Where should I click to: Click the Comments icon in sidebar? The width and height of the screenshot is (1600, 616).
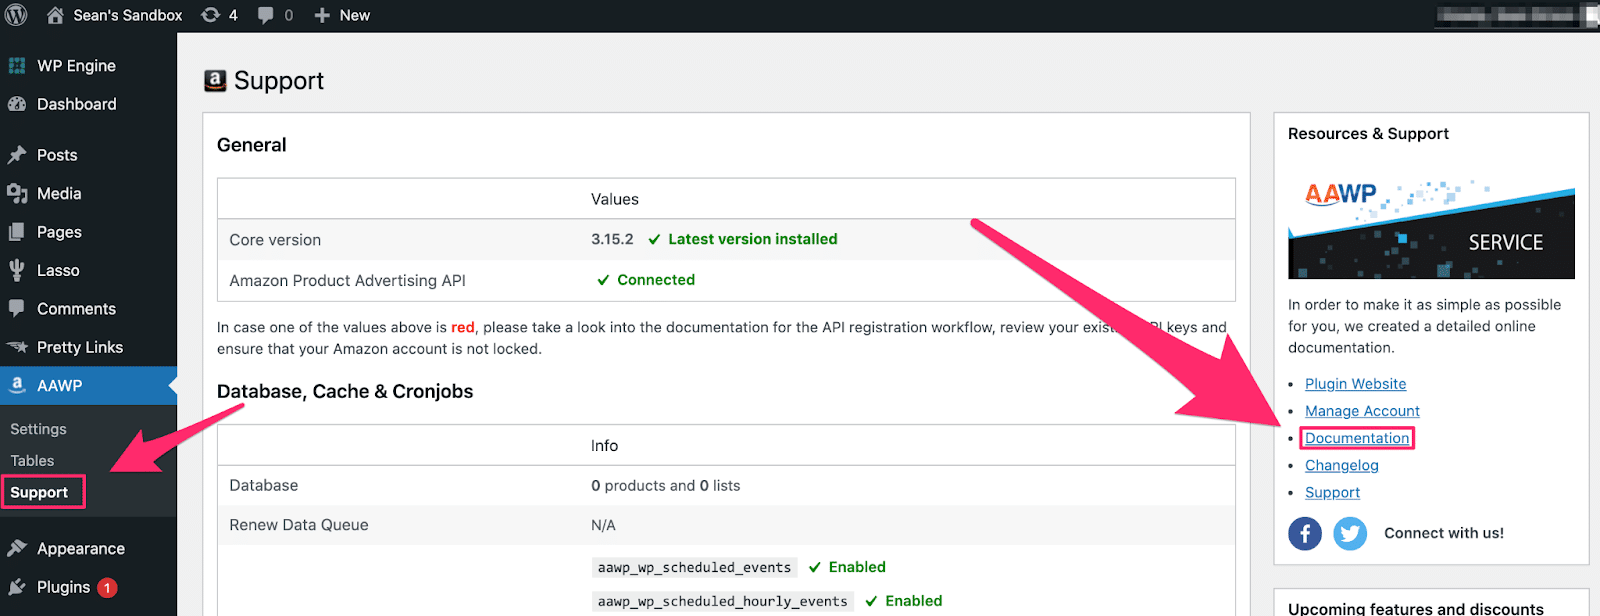(x=17, y=308)
